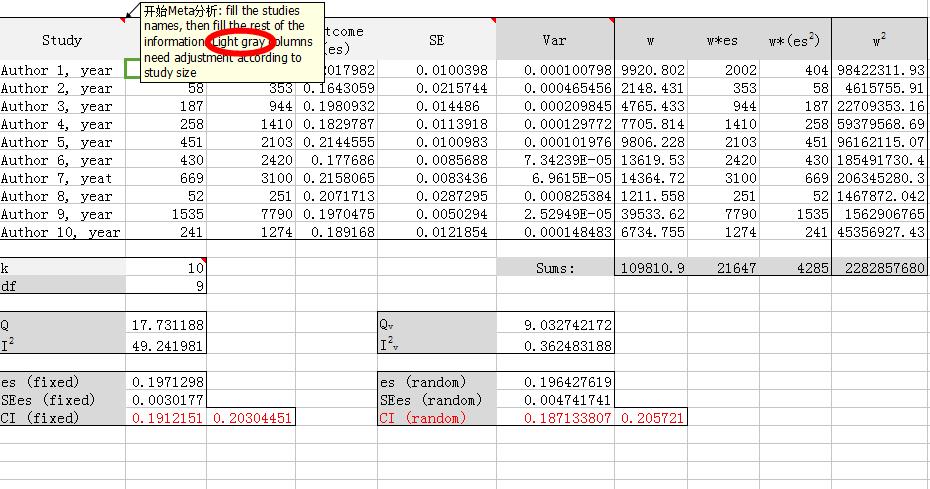Select the k value 10
The image size is (930, 489).
166,268
